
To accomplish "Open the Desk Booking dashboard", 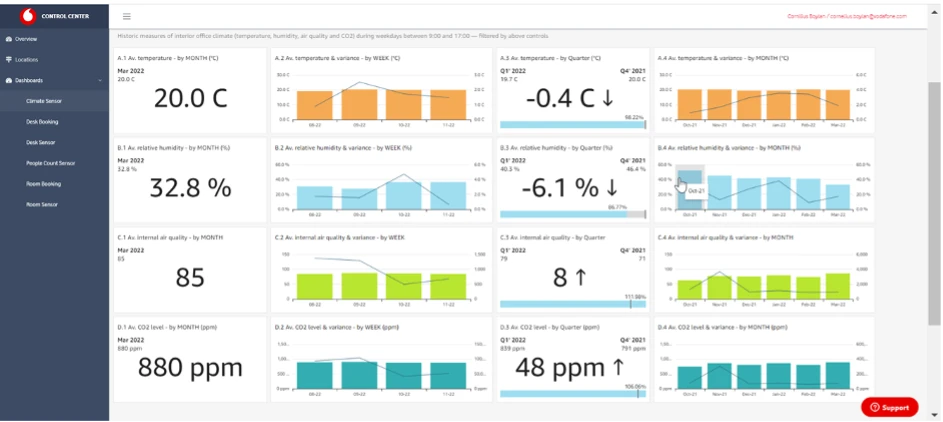I will (x=42, y=121).
